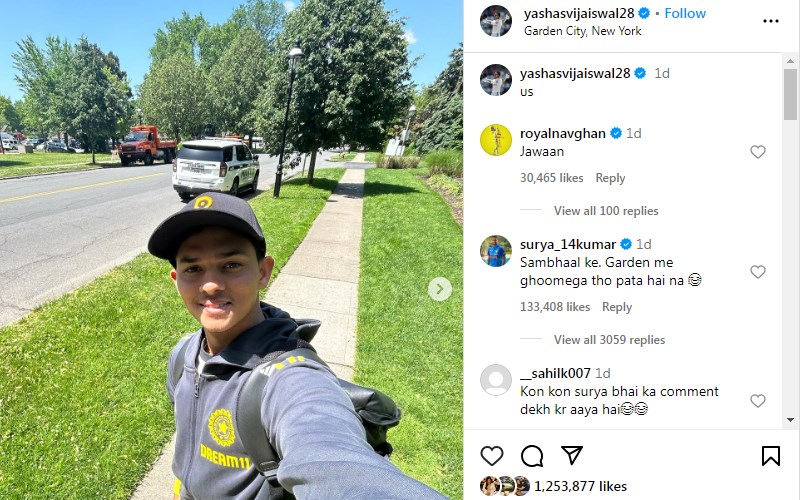View the 1,253,877 likes list
The width and height of the screenshot is (800, 500).
(x=580, y=486)
